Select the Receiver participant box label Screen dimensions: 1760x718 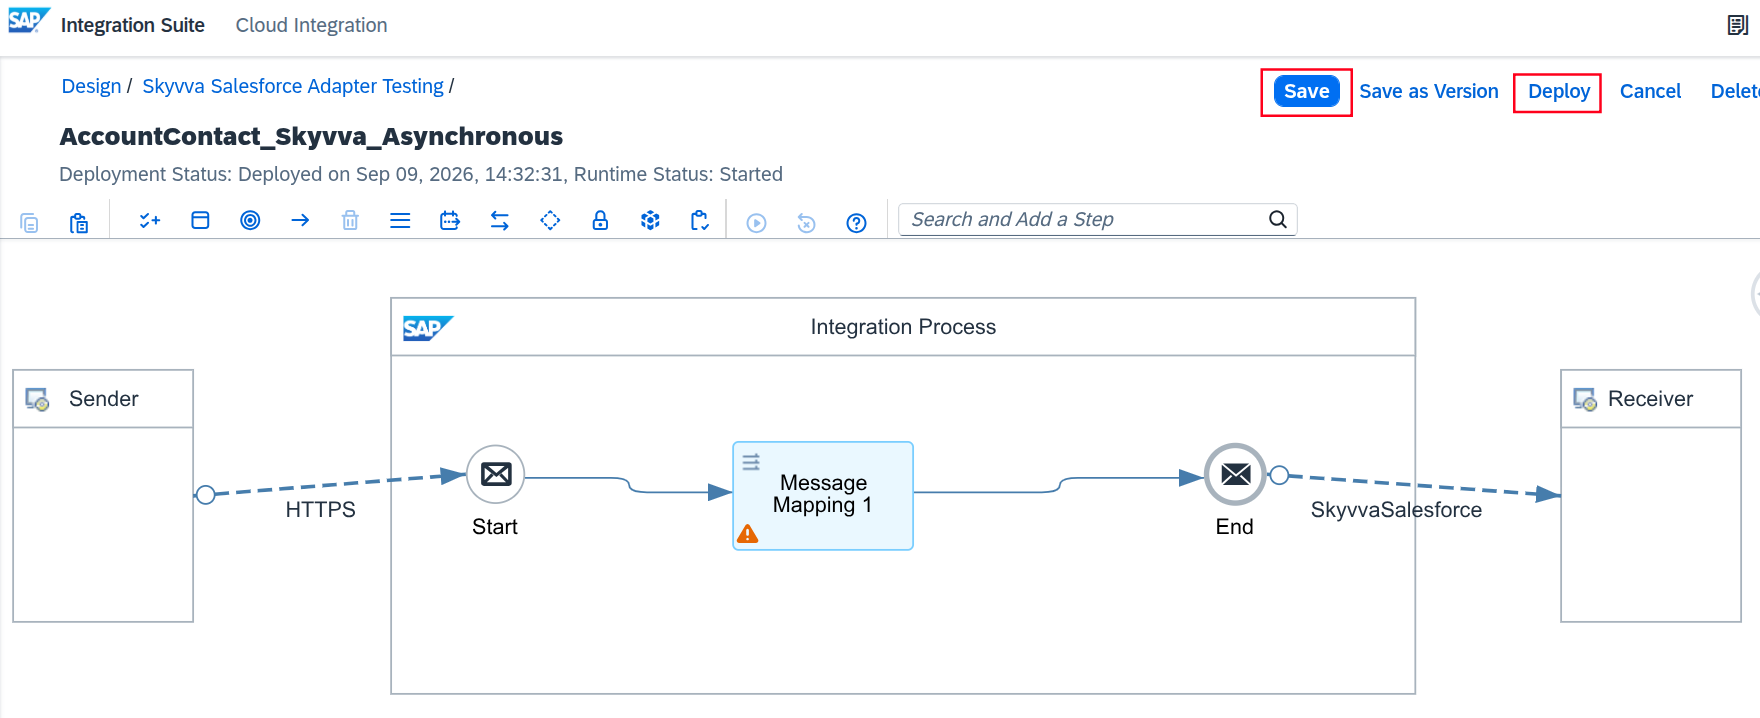tap(1650, 399)
